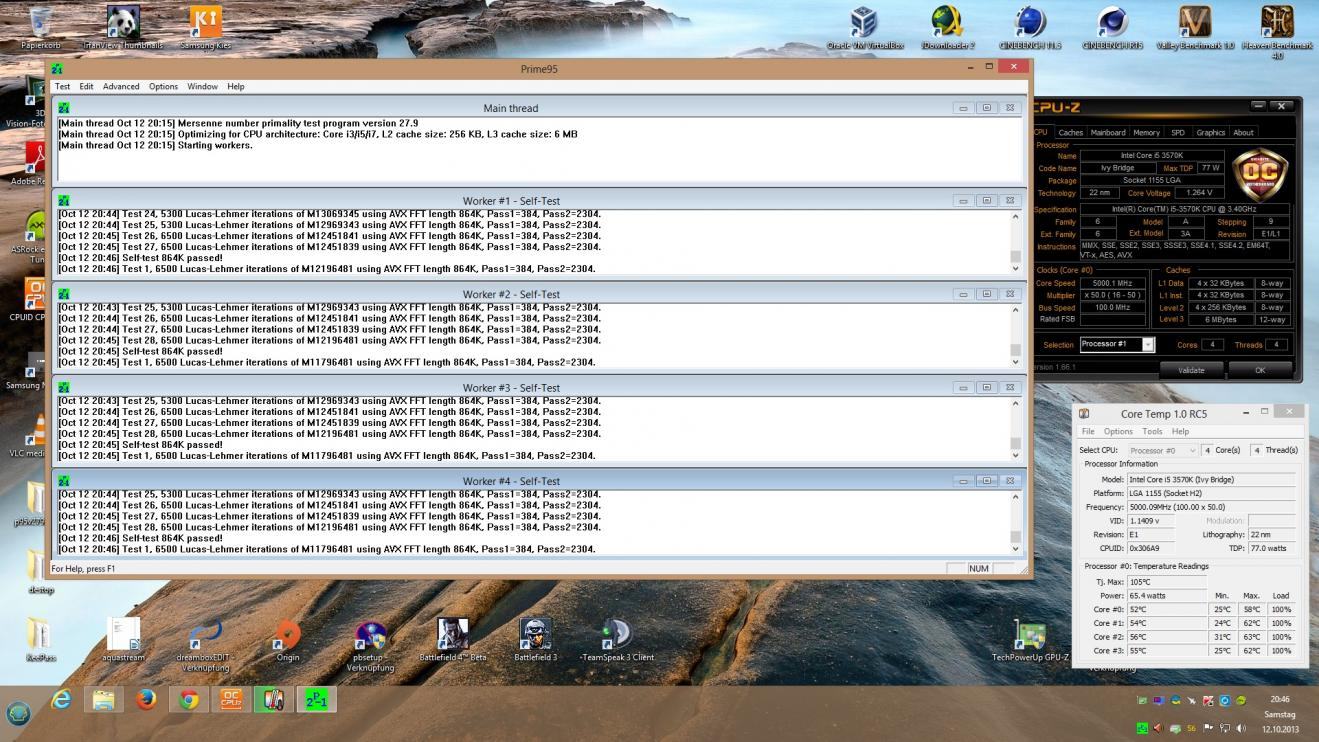Open the Papierkorb recycle bin icon
1319x742 pixels.
coord(41,26)
